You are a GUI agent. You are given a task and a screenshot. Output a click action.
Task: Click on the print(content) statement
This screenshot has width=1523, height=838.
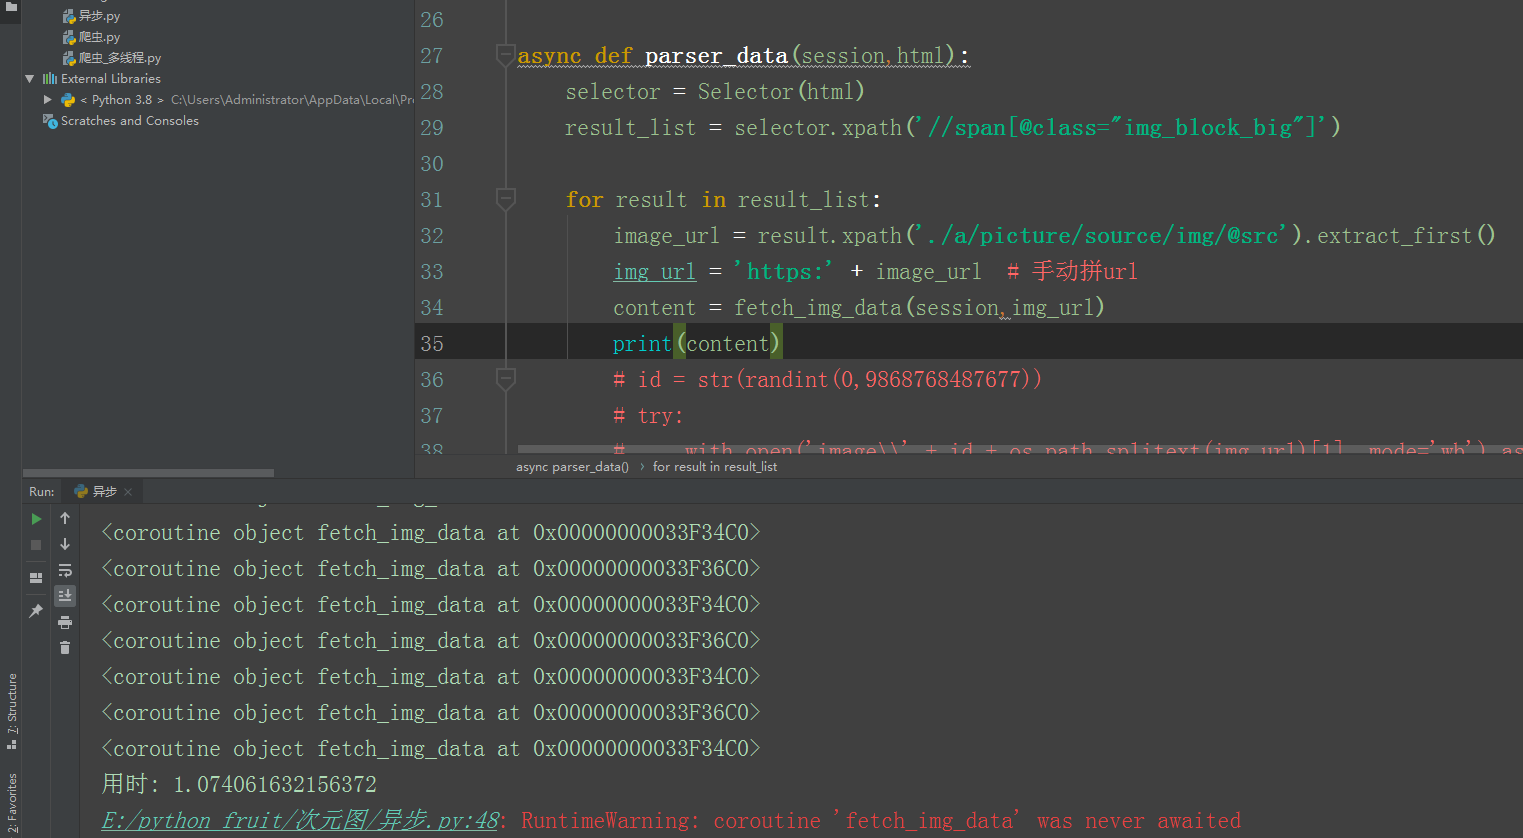697,344
